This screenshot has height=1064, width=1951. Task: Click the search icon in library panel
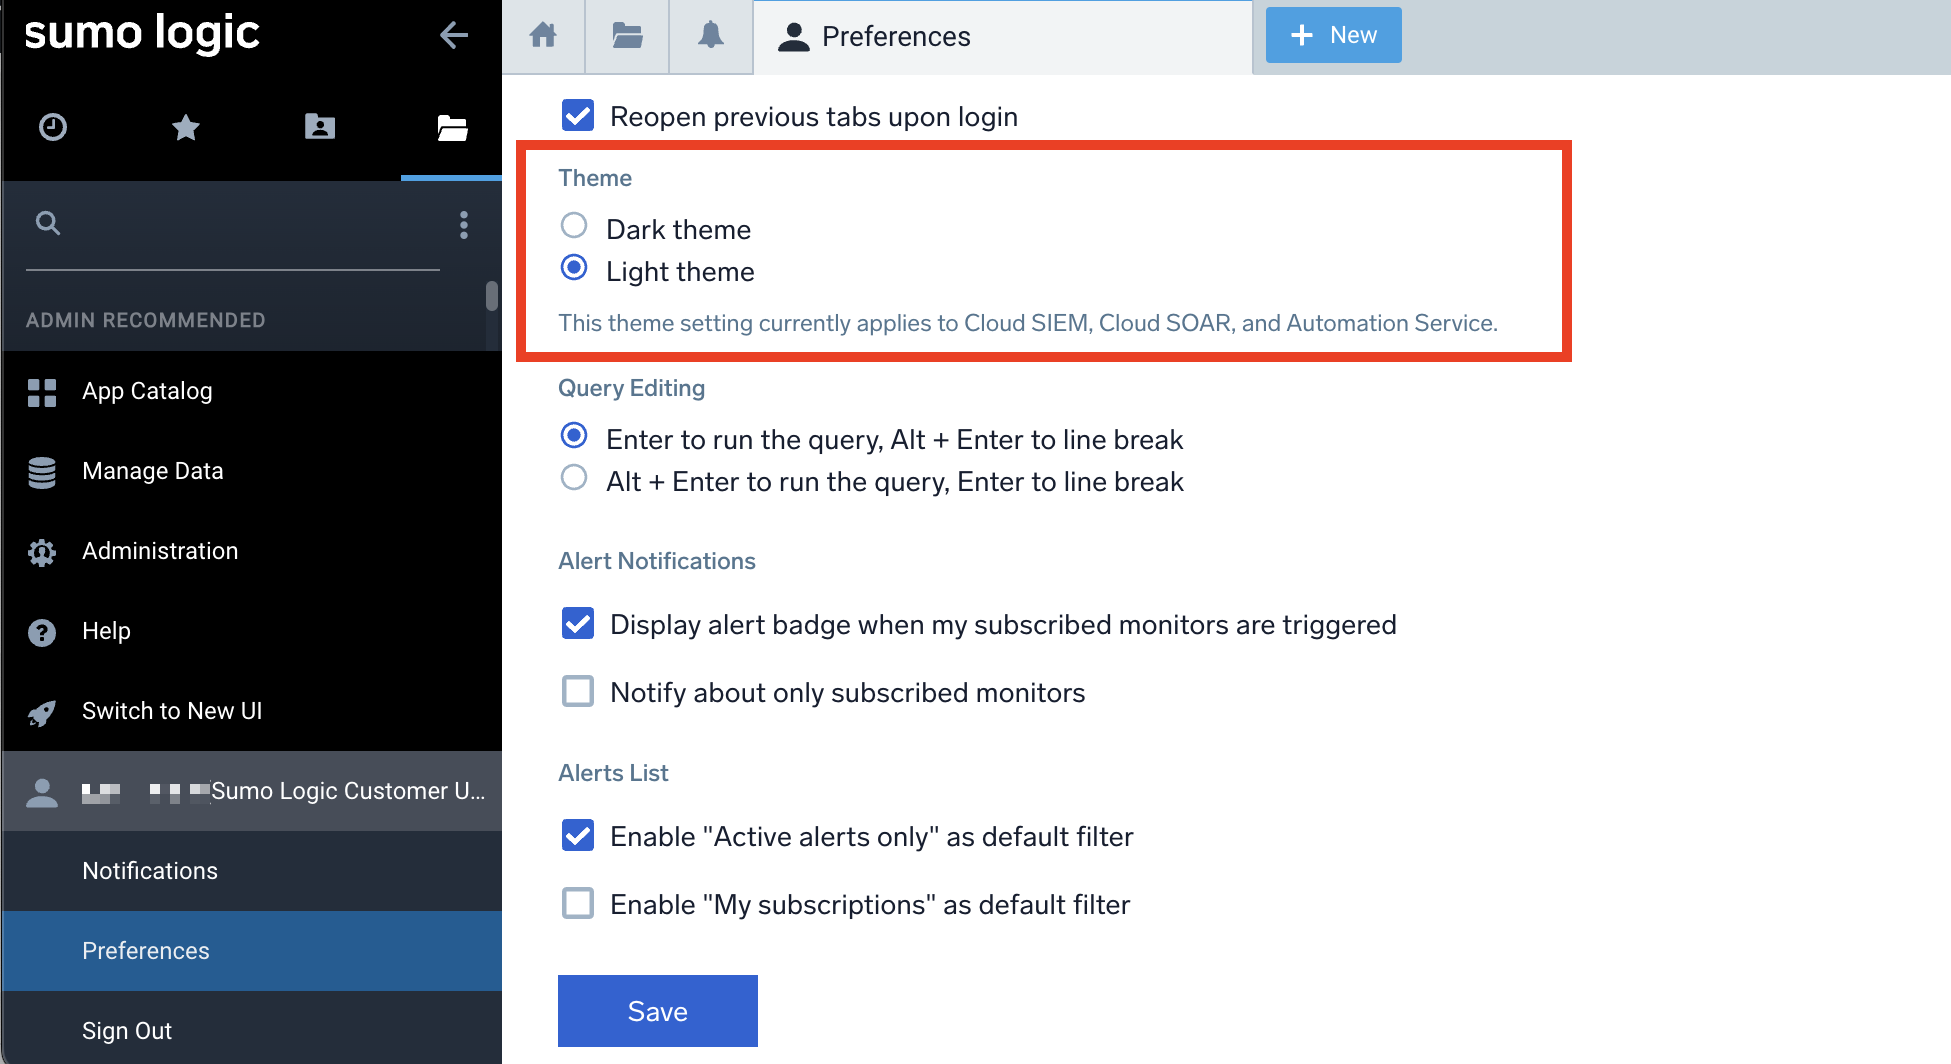pyautogui.click(x=48, y=222)
